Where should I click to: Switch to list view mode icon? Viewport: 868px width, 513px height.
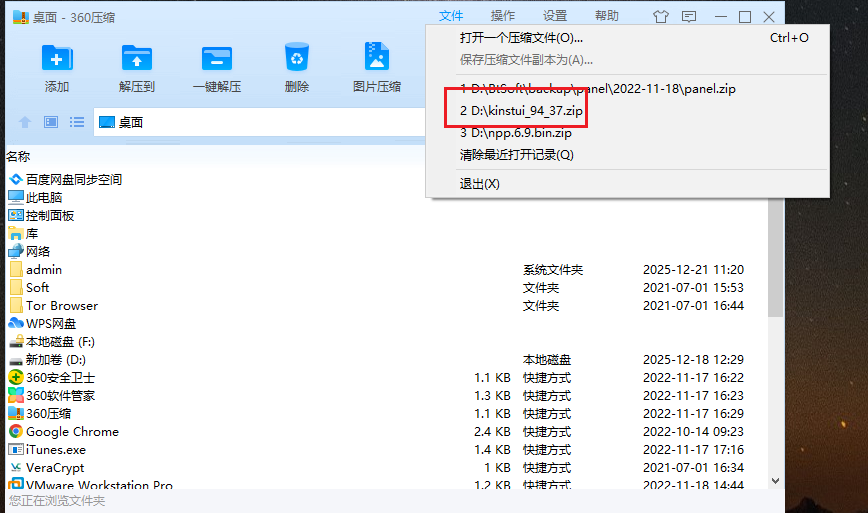pos(76,122)
